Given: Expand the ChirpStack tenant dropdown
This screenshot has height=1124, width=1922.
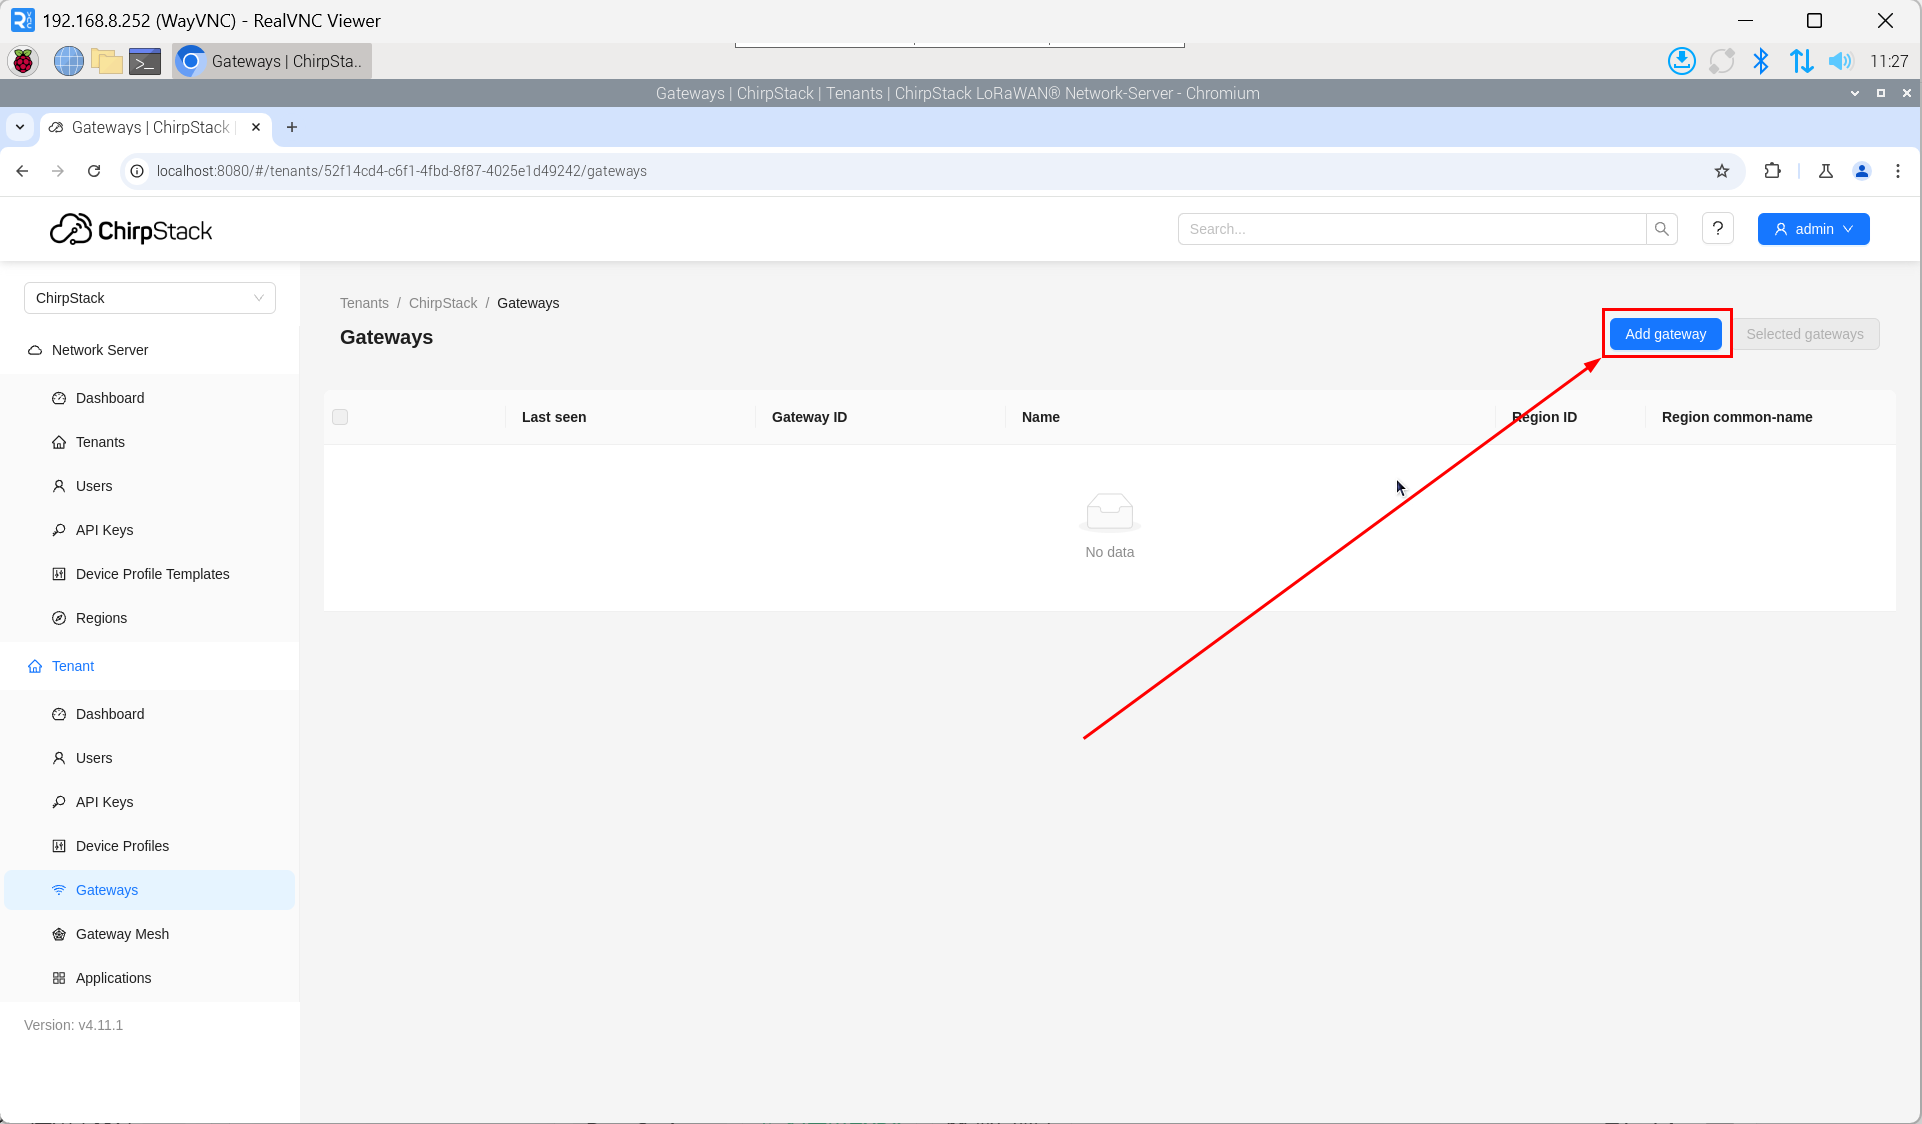Looking at the screenshot, I should point(150,298).
